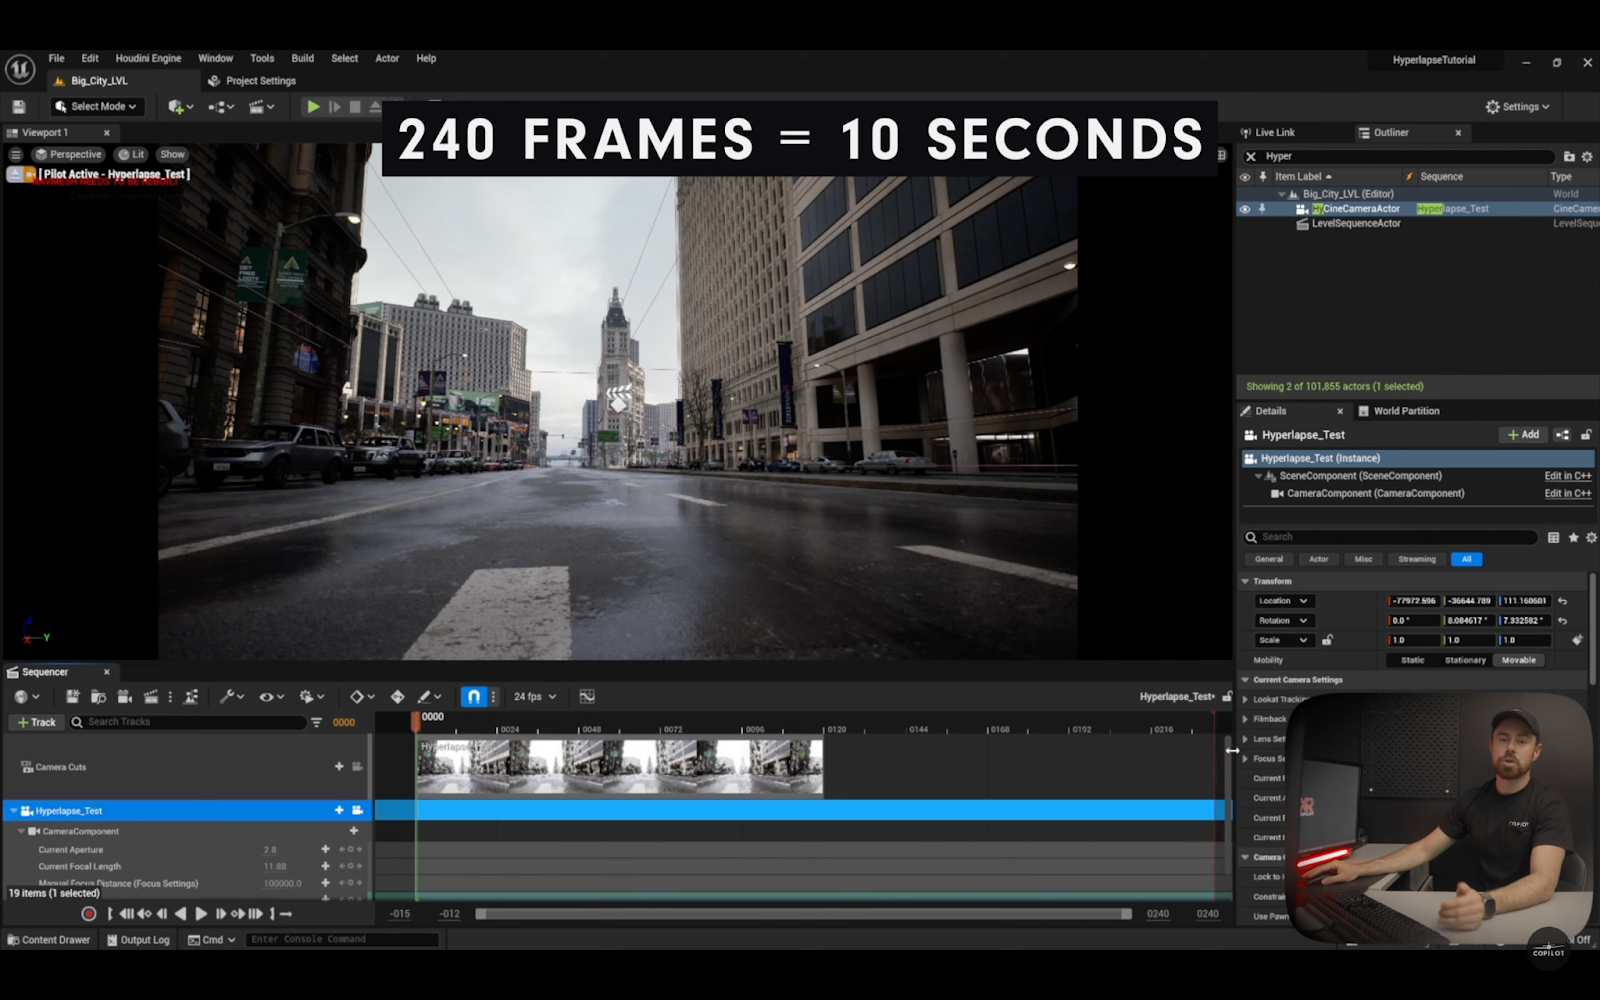This screenshot has width=1600, height=1000.
Task: Open Outliner settings gear
Action: [x=1587, y=156]
